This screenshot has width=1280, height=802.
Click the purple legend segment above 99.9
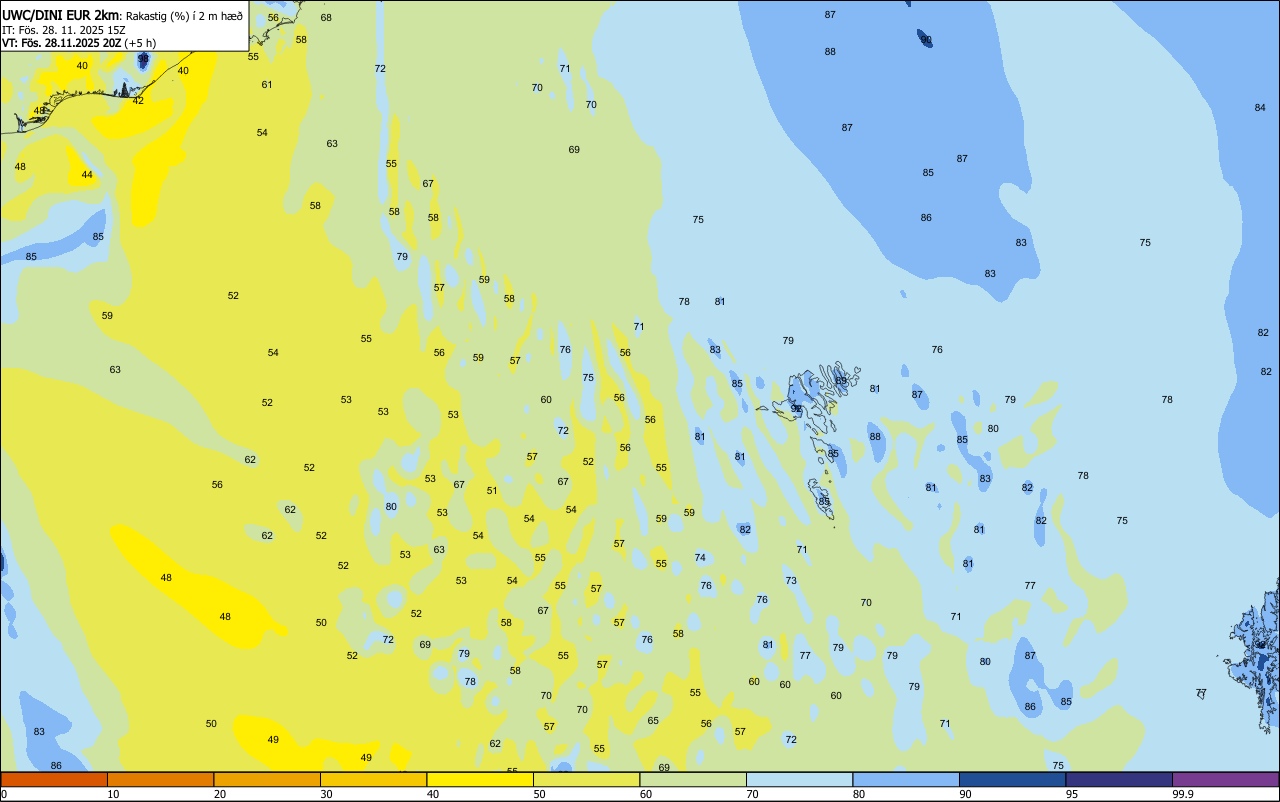[x=1225, y=779]
